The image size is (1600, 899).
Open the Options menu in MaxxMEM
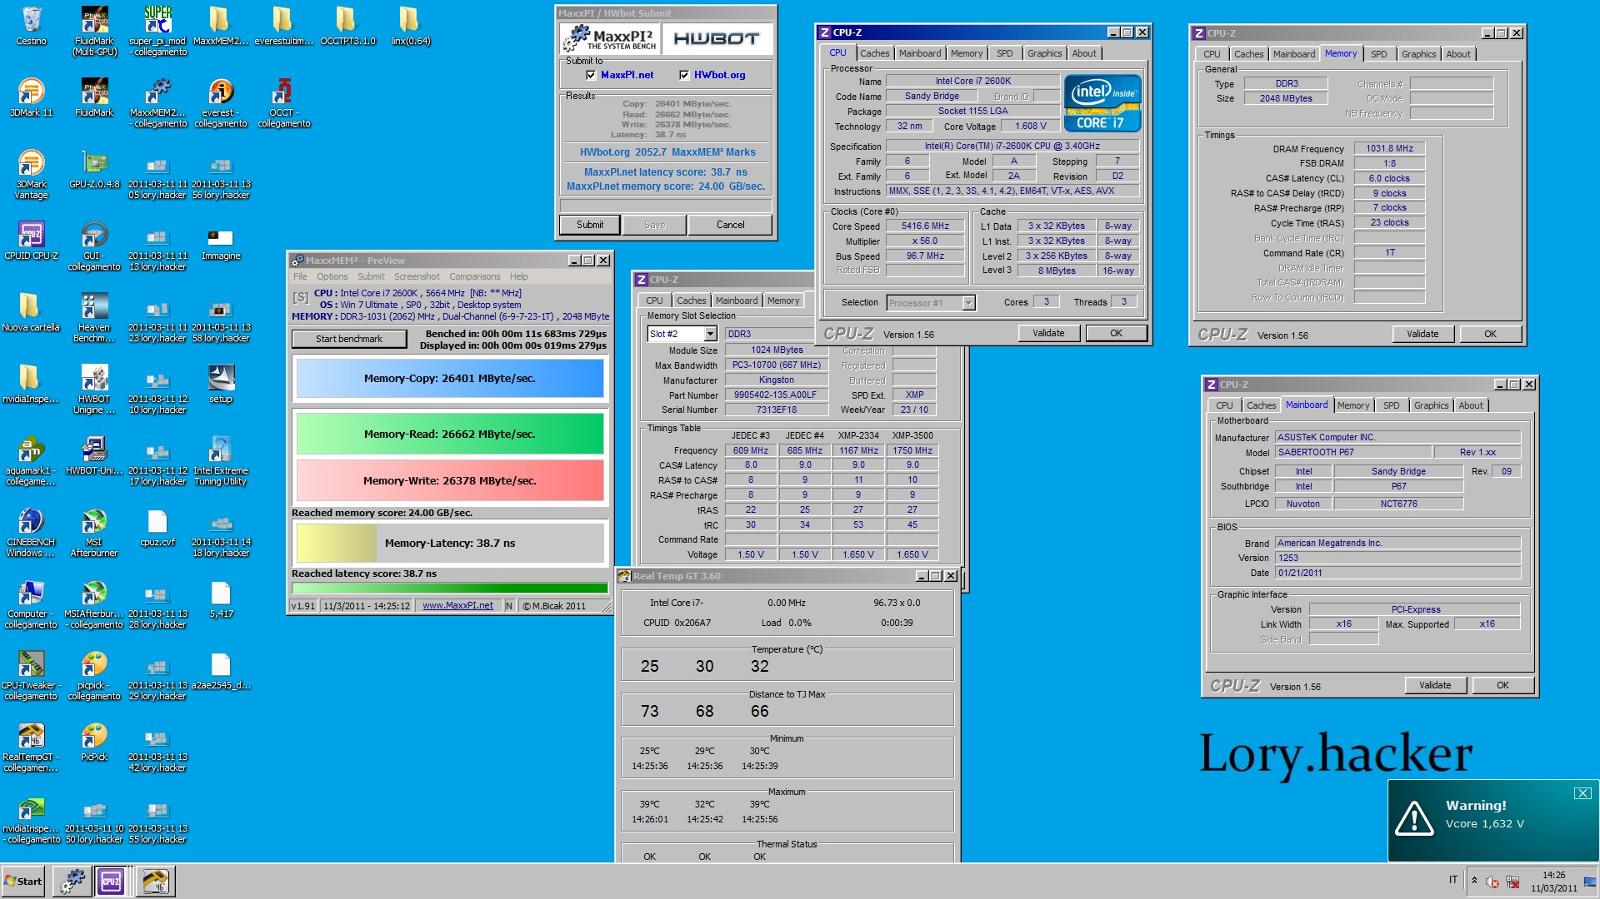click(x=332, y=277)
